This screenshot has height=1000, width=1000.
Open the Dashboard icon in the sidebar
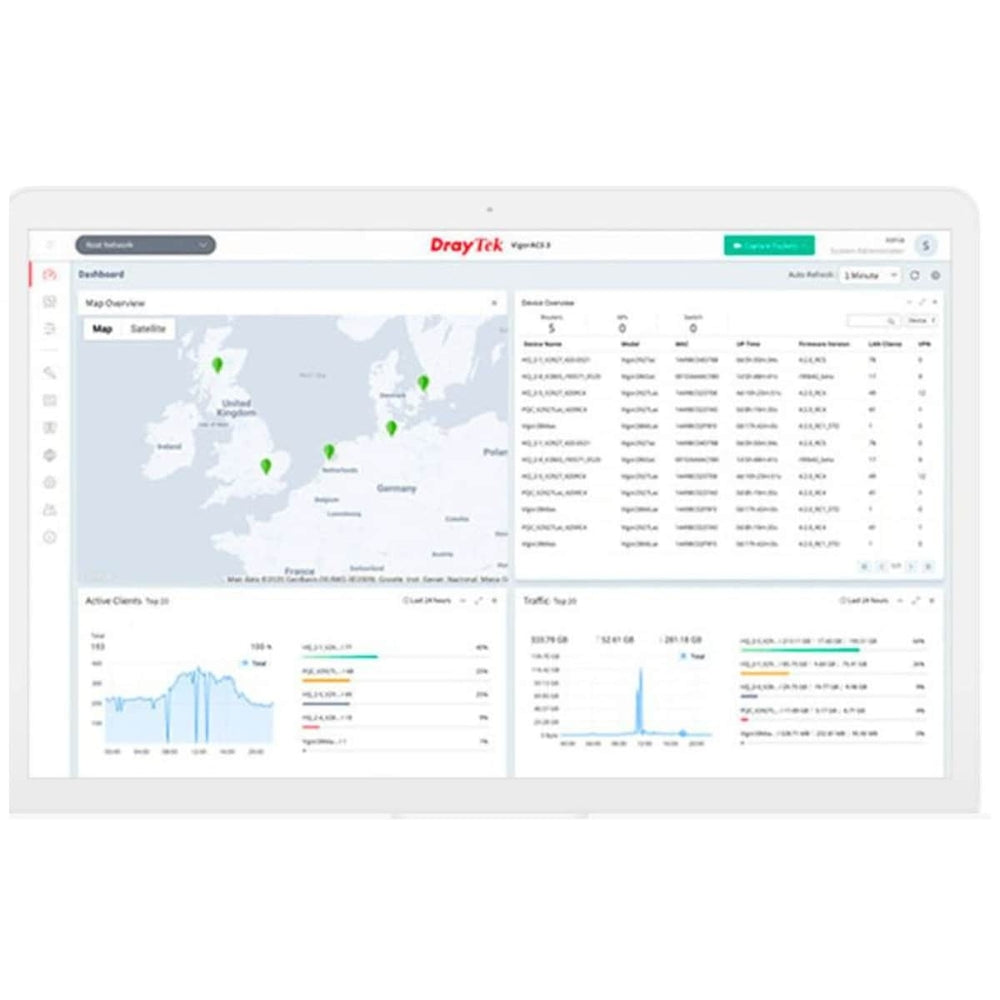[x=49, y=274]
